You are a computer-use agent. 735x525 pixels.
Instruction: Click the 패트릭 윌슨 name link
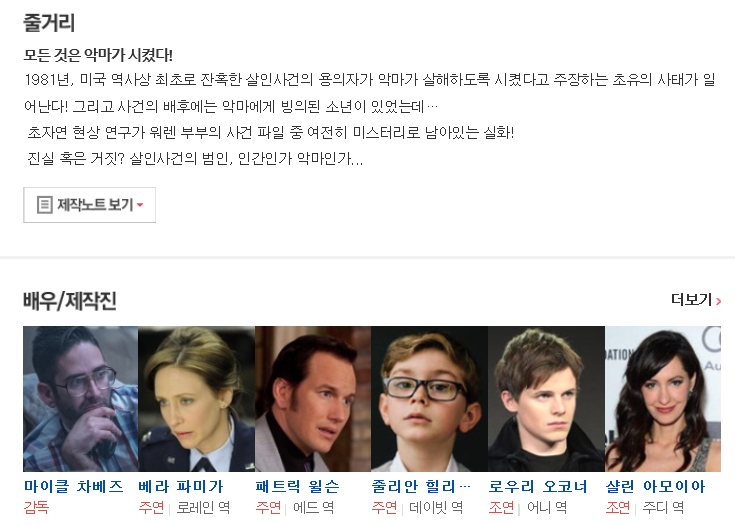pyautogui.click(x=298, y=487)
